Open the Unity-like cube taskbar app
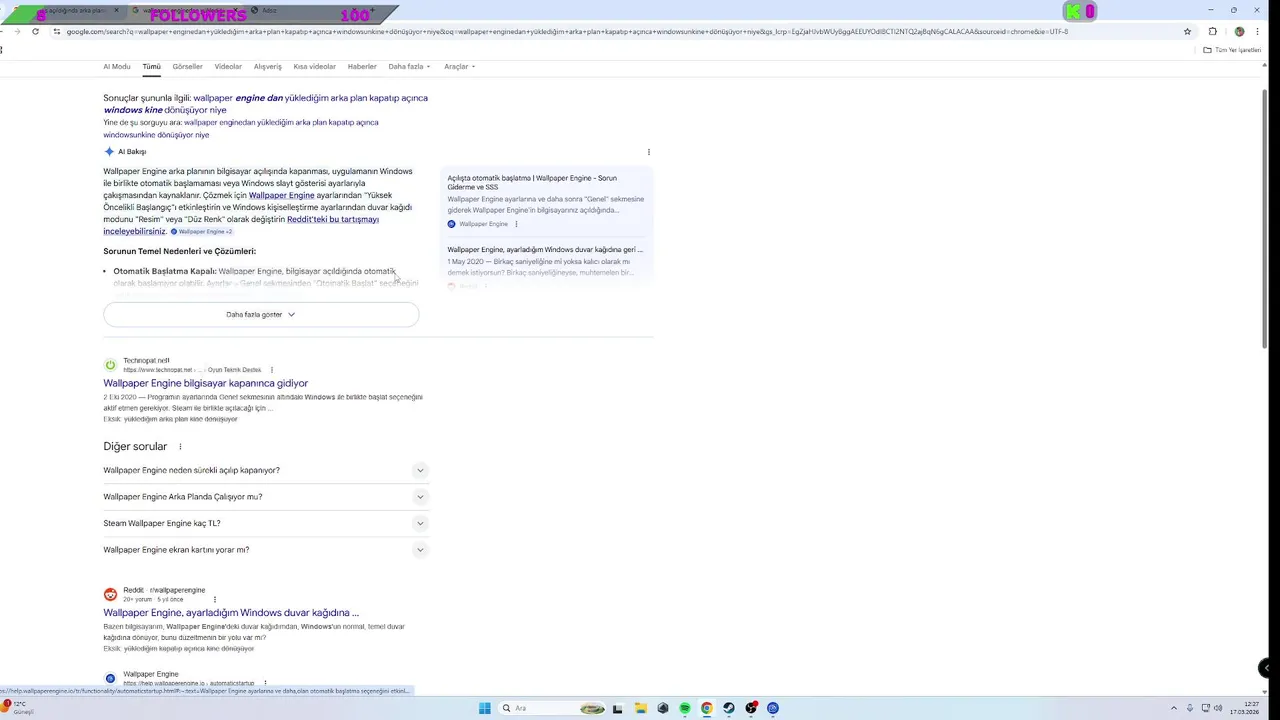Viewport: 1280px width, 720px height. pyautogui.click(x=662, y=708)
